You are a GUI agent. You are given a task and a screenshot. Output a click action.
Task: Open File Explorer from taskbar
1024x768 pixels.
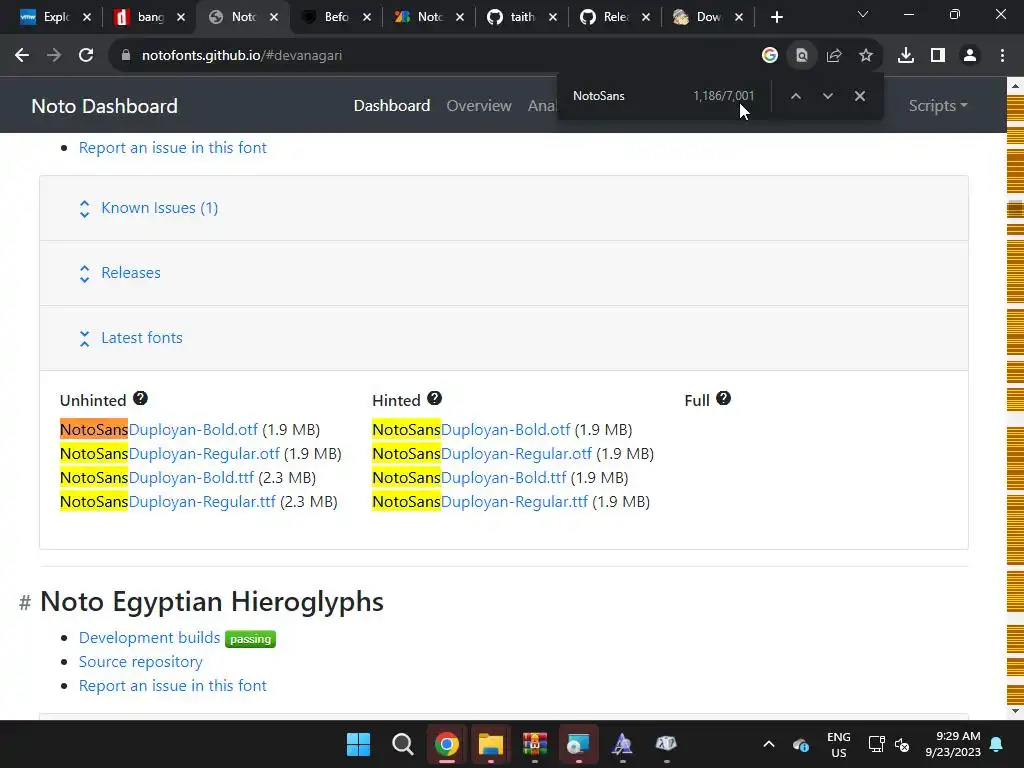pos(490,744)
